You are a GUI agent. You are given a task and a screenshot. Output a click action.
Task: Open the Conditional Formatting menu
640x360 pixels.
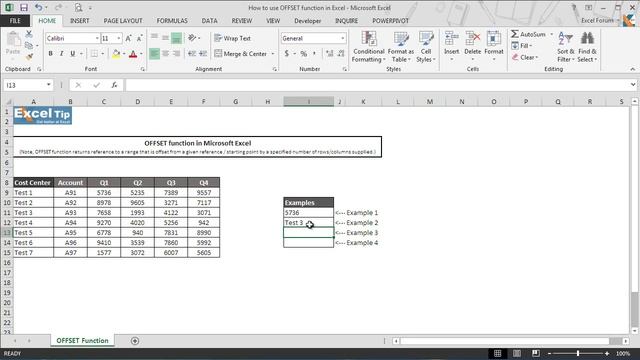click(369, 47)
